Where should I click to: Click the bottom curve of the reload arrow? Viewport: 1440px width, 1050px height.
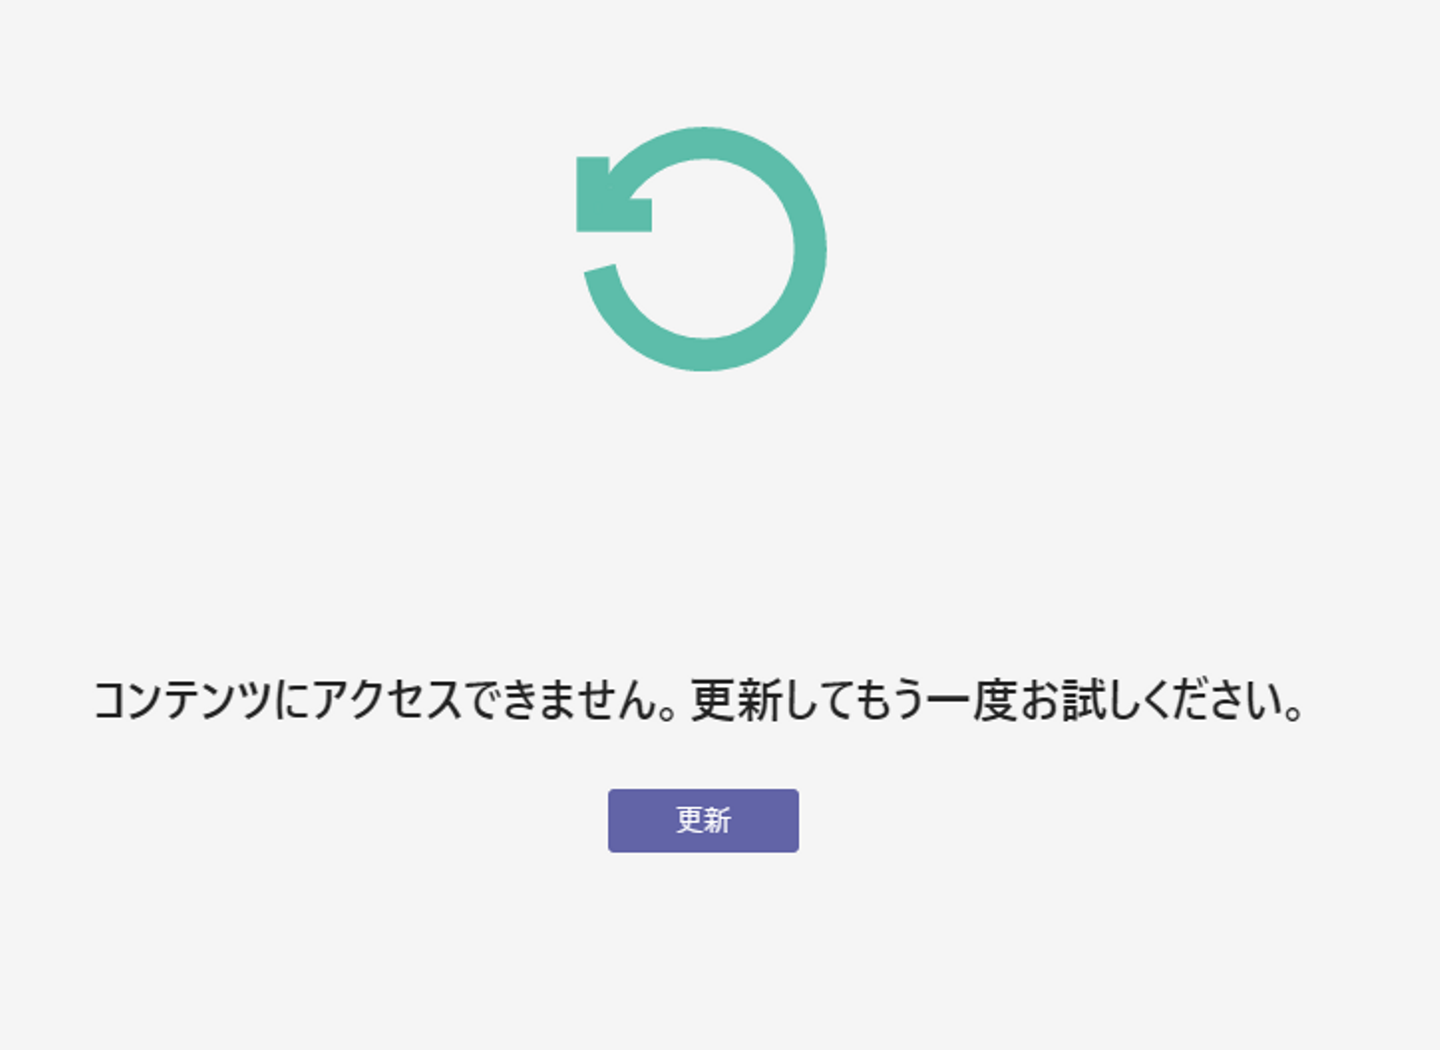705,355
